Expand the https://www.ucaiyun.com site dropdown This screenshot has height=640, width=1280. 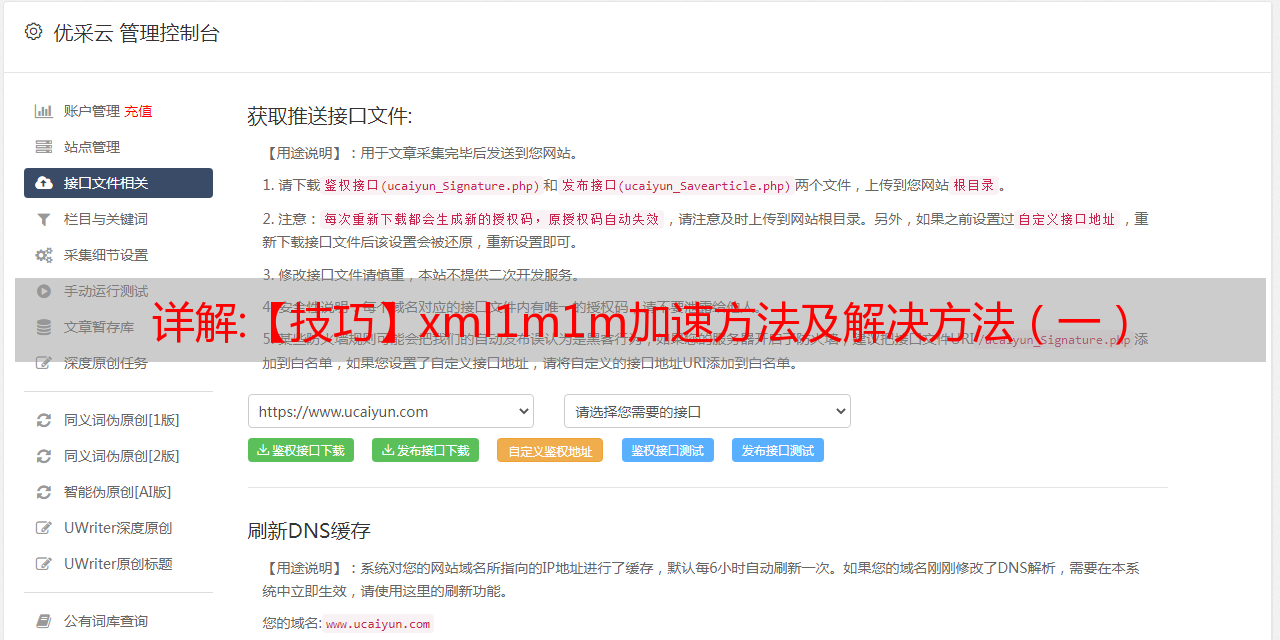[391, 411]
